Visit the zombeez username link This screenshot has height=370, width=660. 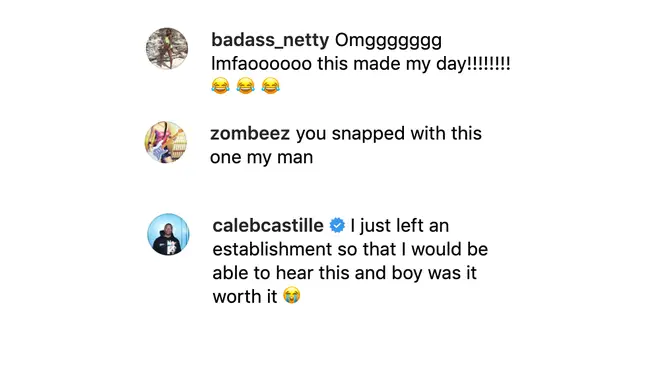[x=250, y=133]
